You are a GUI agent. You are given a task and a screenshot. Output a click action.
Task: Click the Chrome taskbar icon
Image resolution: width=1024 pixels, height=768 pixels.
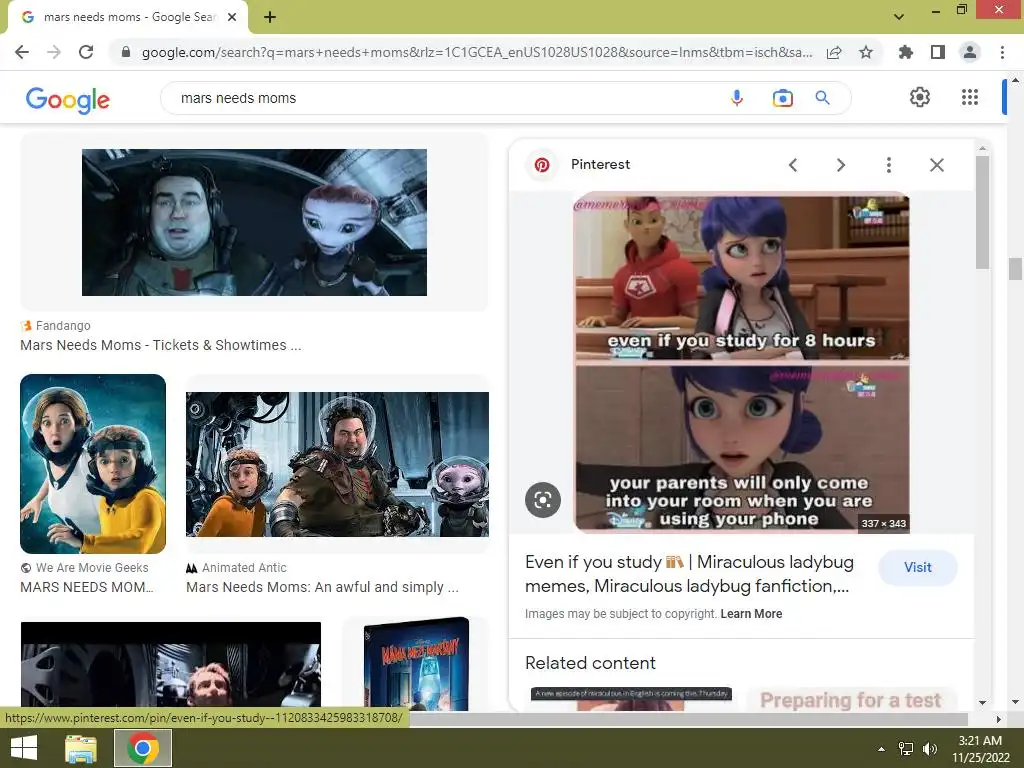[x=143, y=748]
